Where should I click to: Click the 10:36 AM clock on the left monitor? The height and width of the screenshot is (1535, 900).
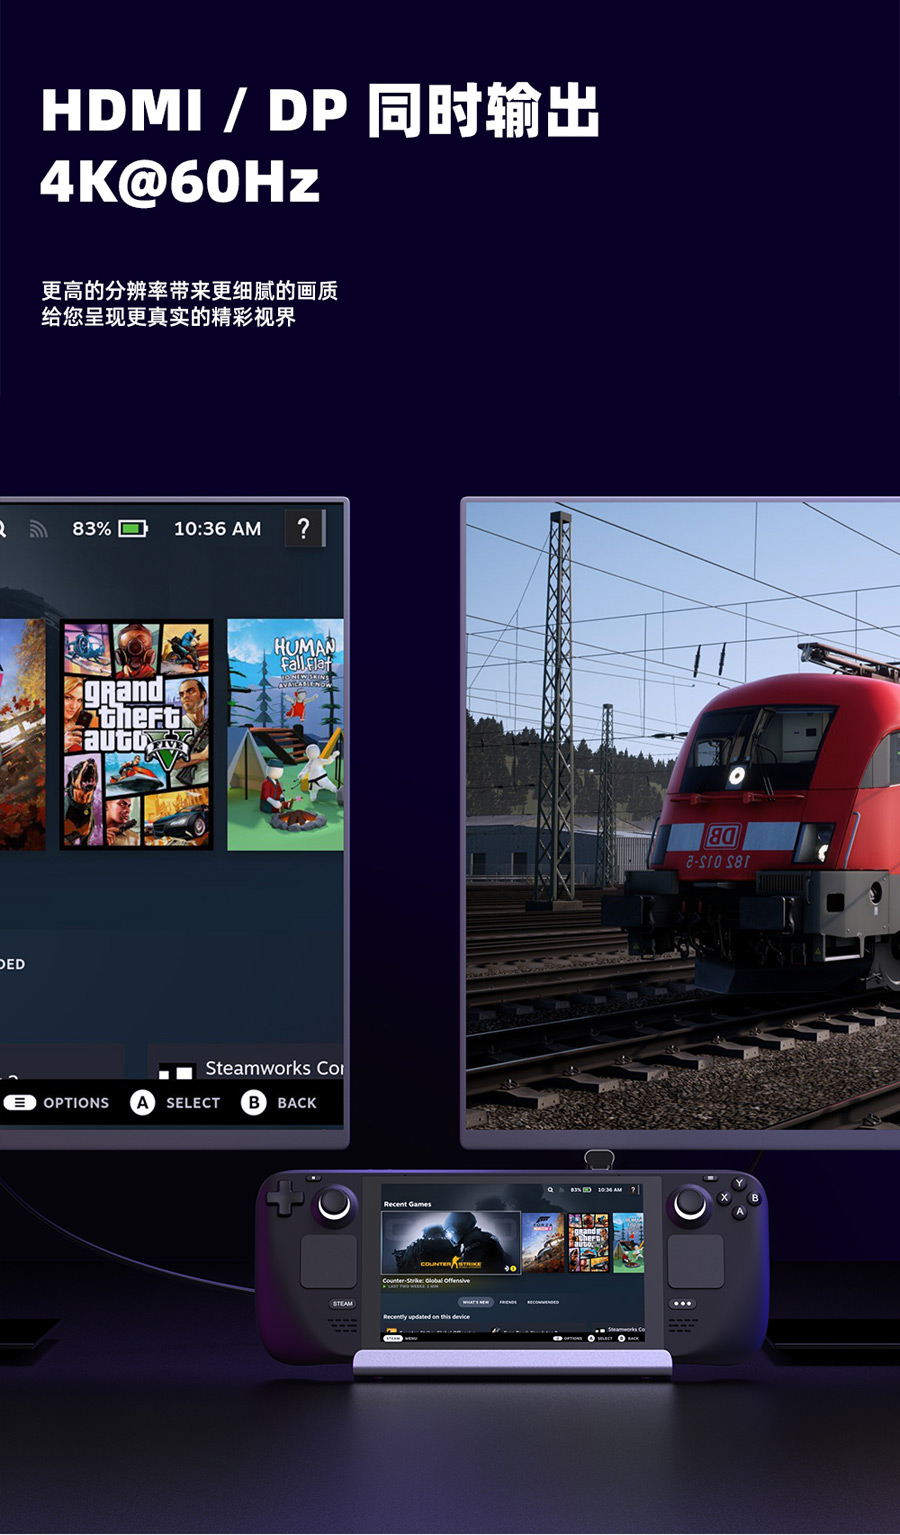[x=217, y=529]
